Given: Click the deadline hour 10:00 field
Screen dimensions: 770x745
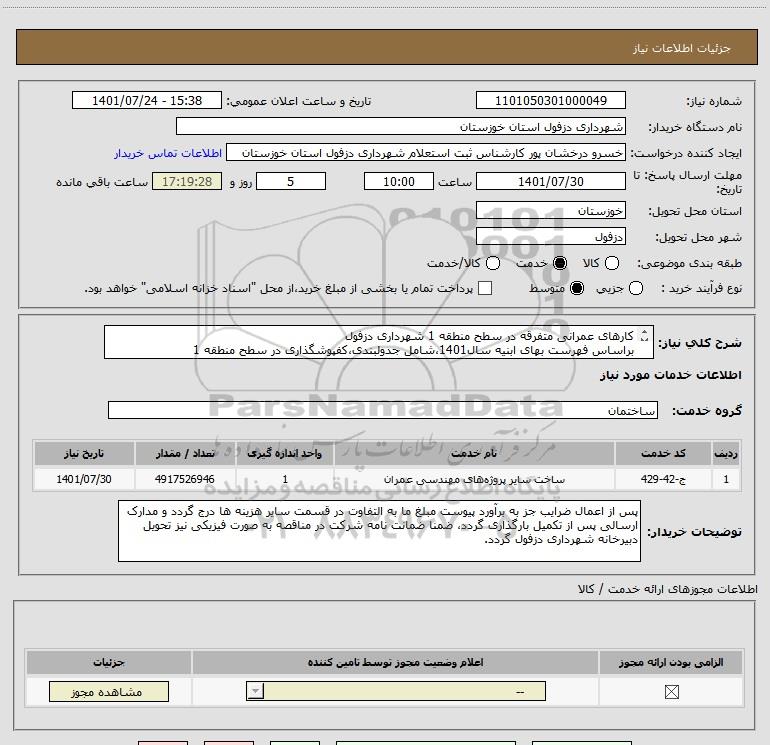Looking at the screenshot, I should 399,181.
